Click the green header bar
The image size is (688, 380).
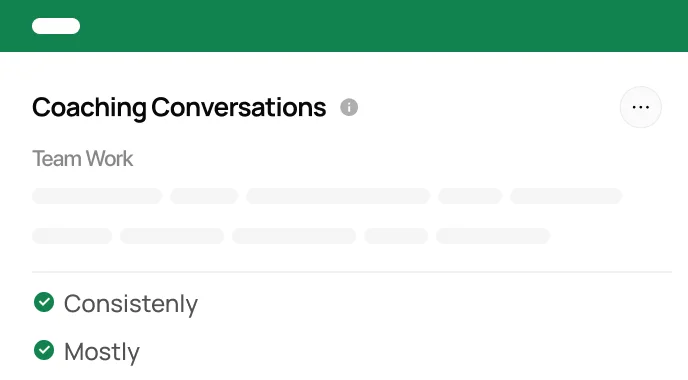(344, 26)
